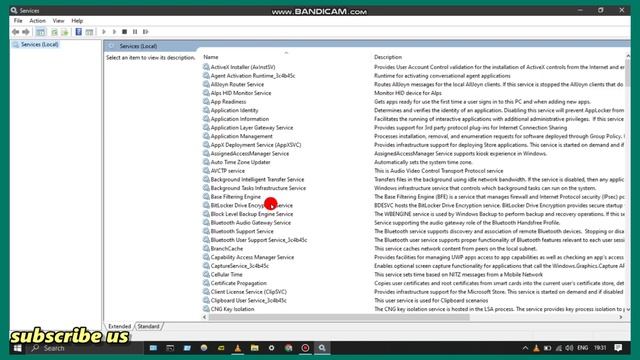Select Background Tasks Infrastructure Service
Screen dimensions: 640x360
[258, 188]
